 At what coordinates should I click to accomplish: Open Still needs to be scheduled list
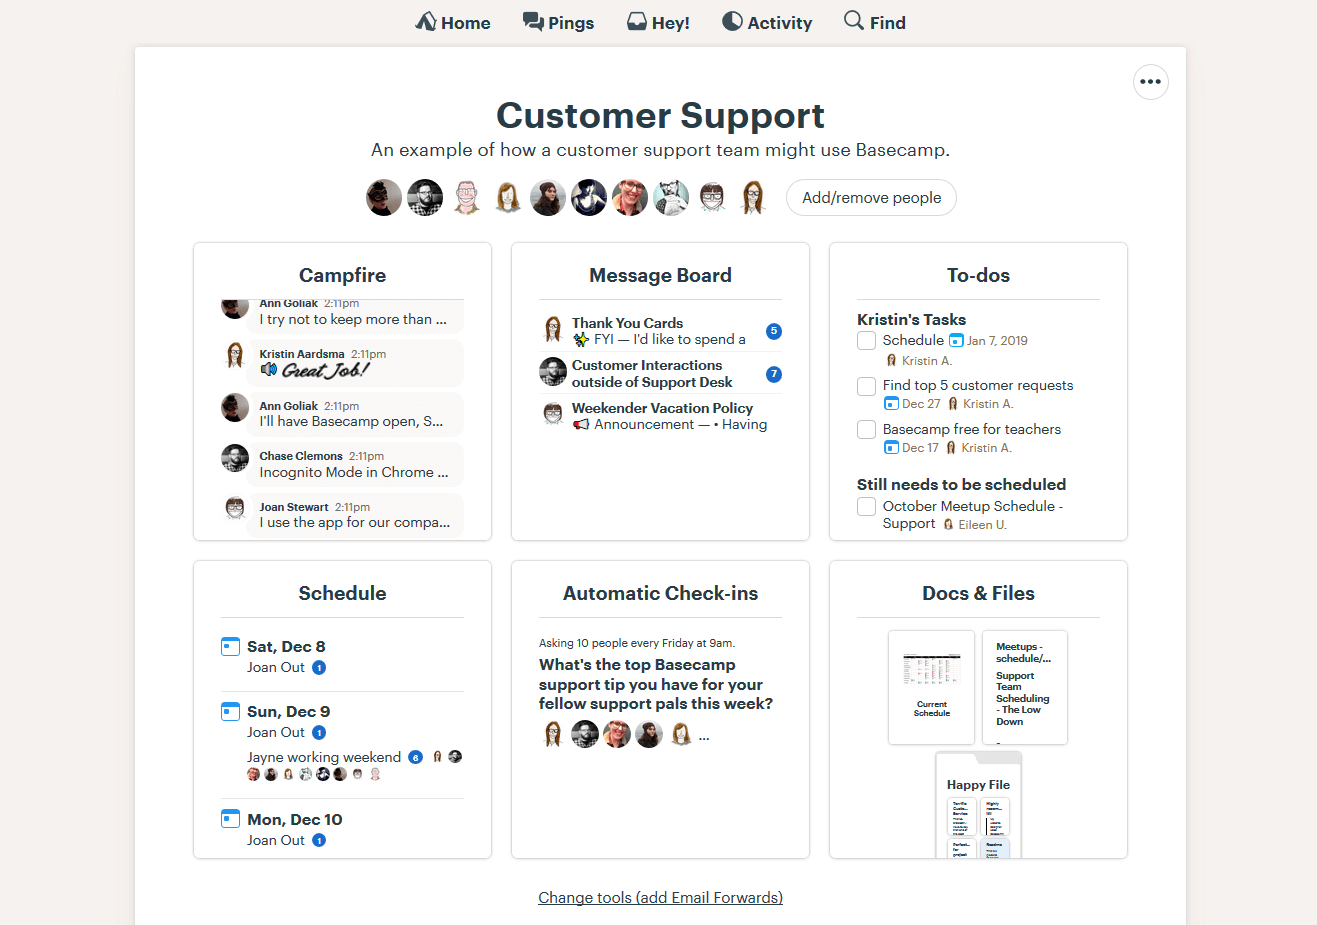[x=961, y=484]
